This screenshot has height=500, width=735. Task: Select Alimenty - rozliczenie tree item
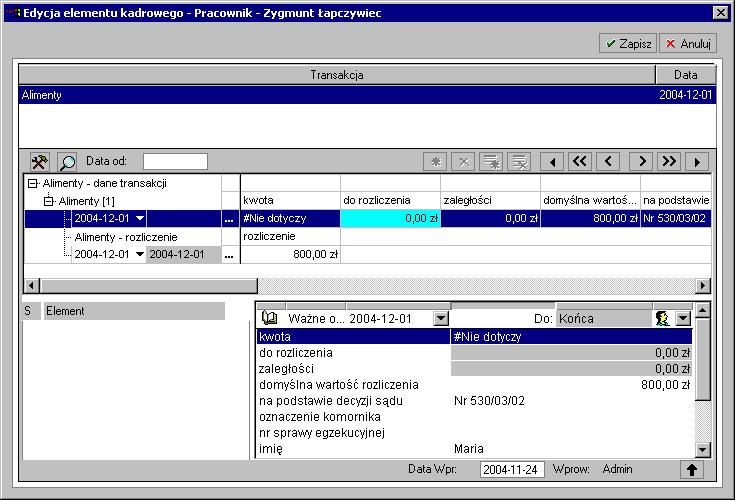coord(126,237)
